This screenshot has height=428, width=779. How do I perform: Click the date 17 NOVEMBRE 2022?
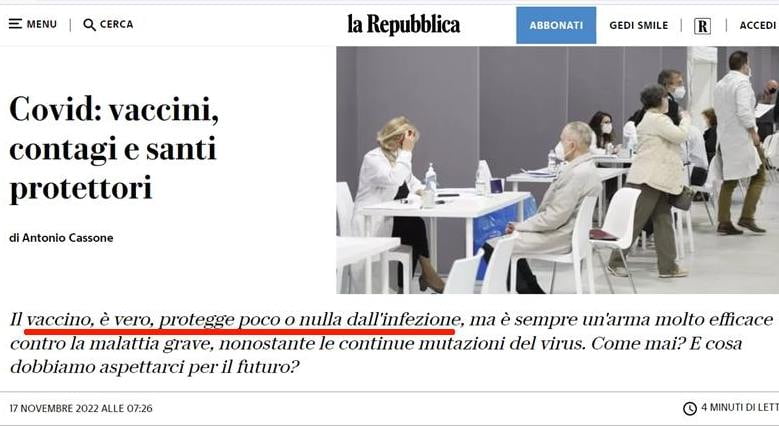point(54,409)
